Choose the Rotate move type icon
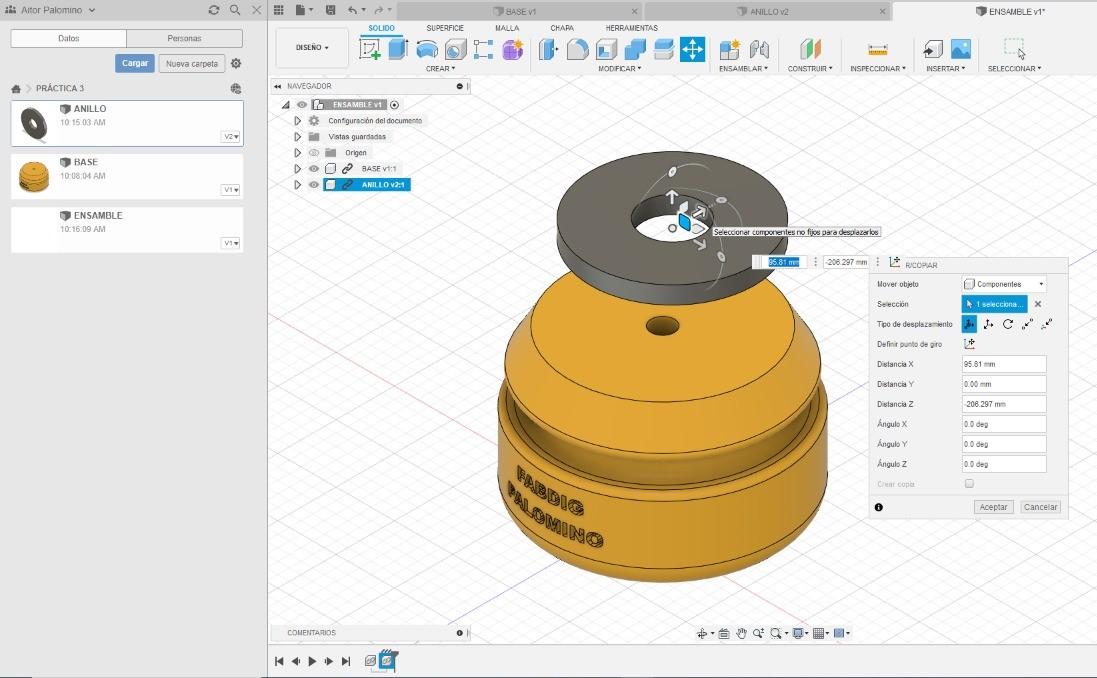The height and width of the screenshot is (678, 1097). [1008, 324]
